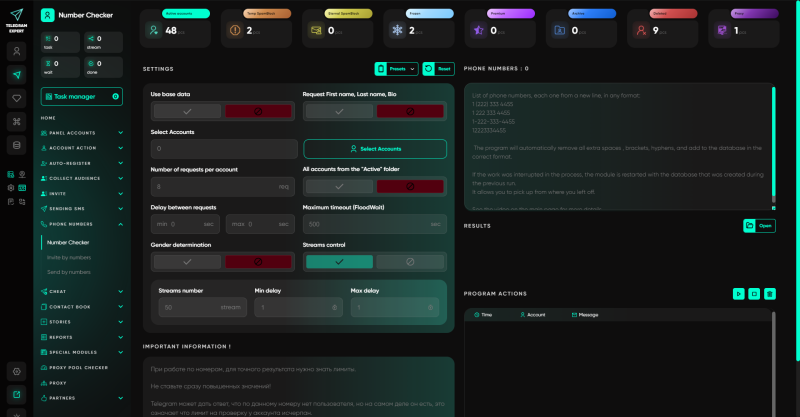Image resolution: width=800 pixels, height=417 pixels.
Task: Enable Gender determination with the checkmark
Action: [187, 262]
